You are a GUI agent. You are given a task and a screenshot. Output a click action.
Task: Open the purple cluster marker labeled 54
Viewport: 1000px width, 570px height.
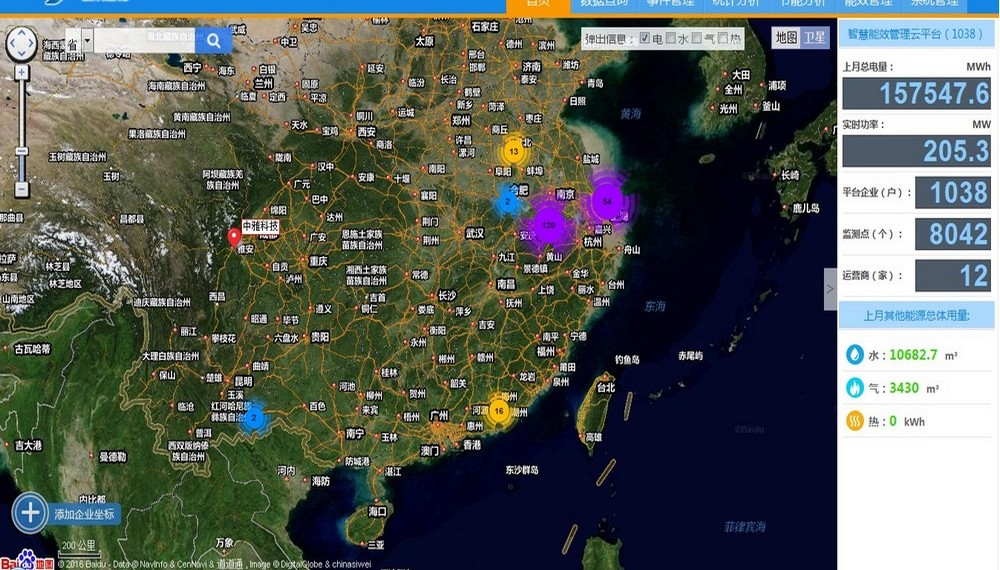point(607,201)
